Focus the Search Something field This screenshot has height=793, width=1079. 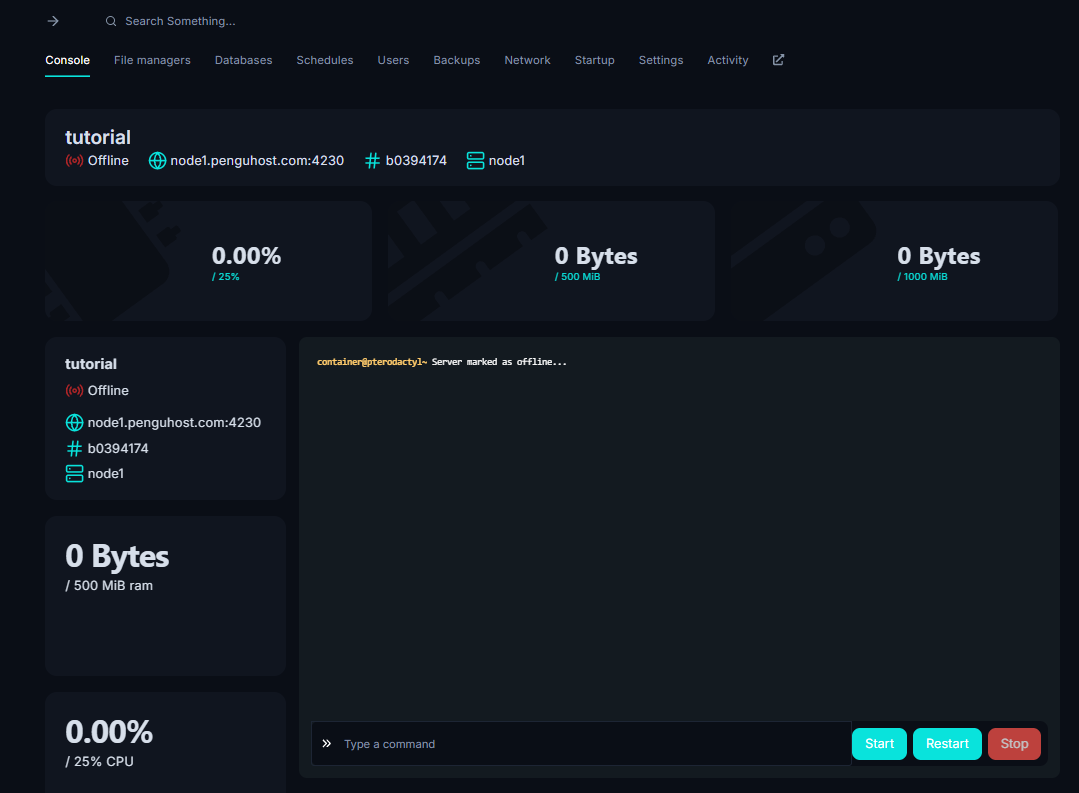coord(180,21)
